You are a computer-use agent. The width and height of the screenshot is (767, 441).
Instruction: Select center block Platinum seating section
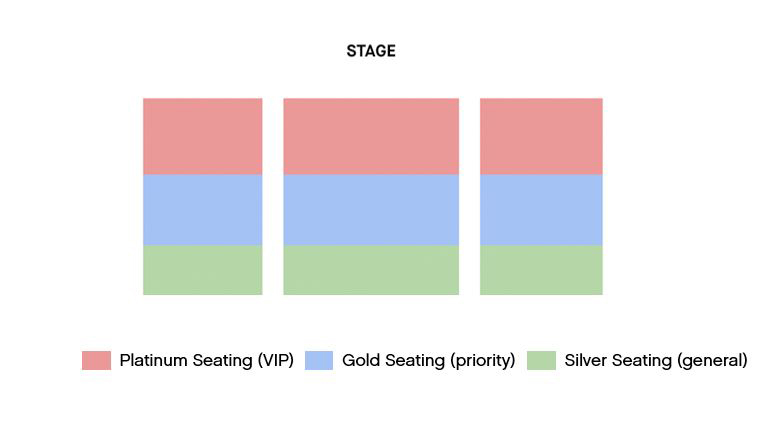point(371,136)
